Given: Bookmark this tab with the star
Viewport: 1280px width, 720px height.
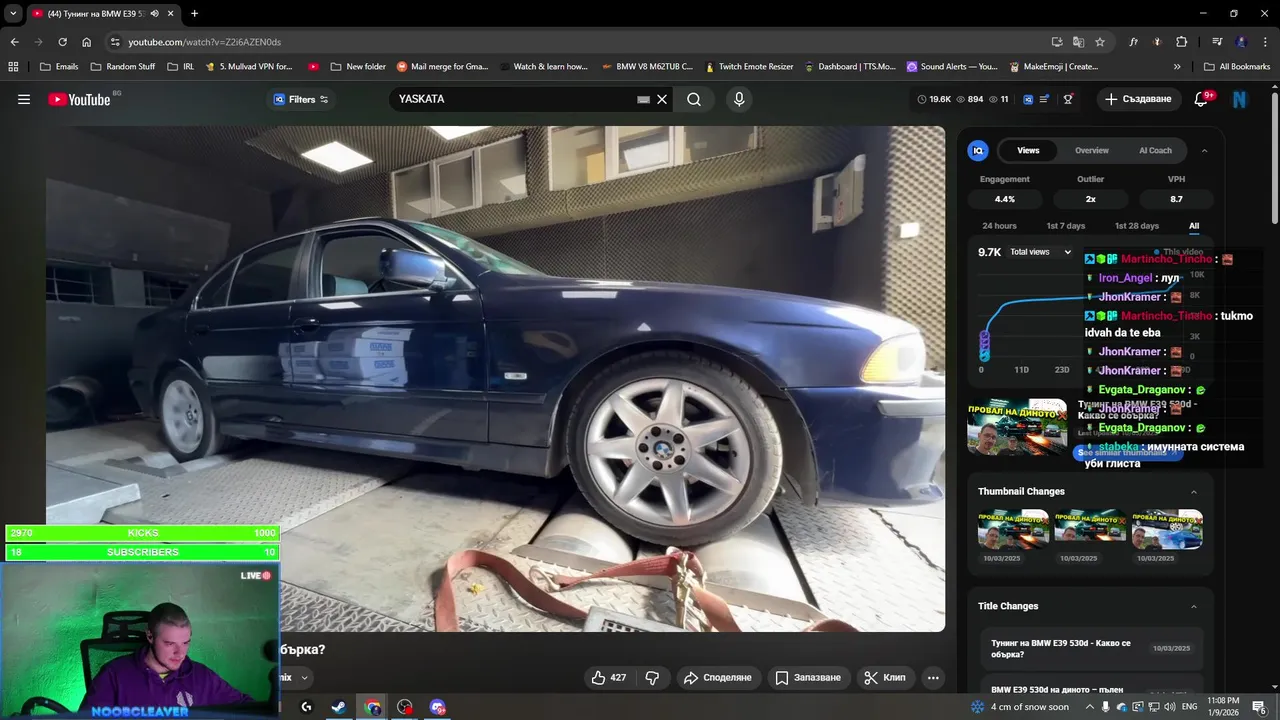Looking at the screenshot, I should coord(1100,42).
